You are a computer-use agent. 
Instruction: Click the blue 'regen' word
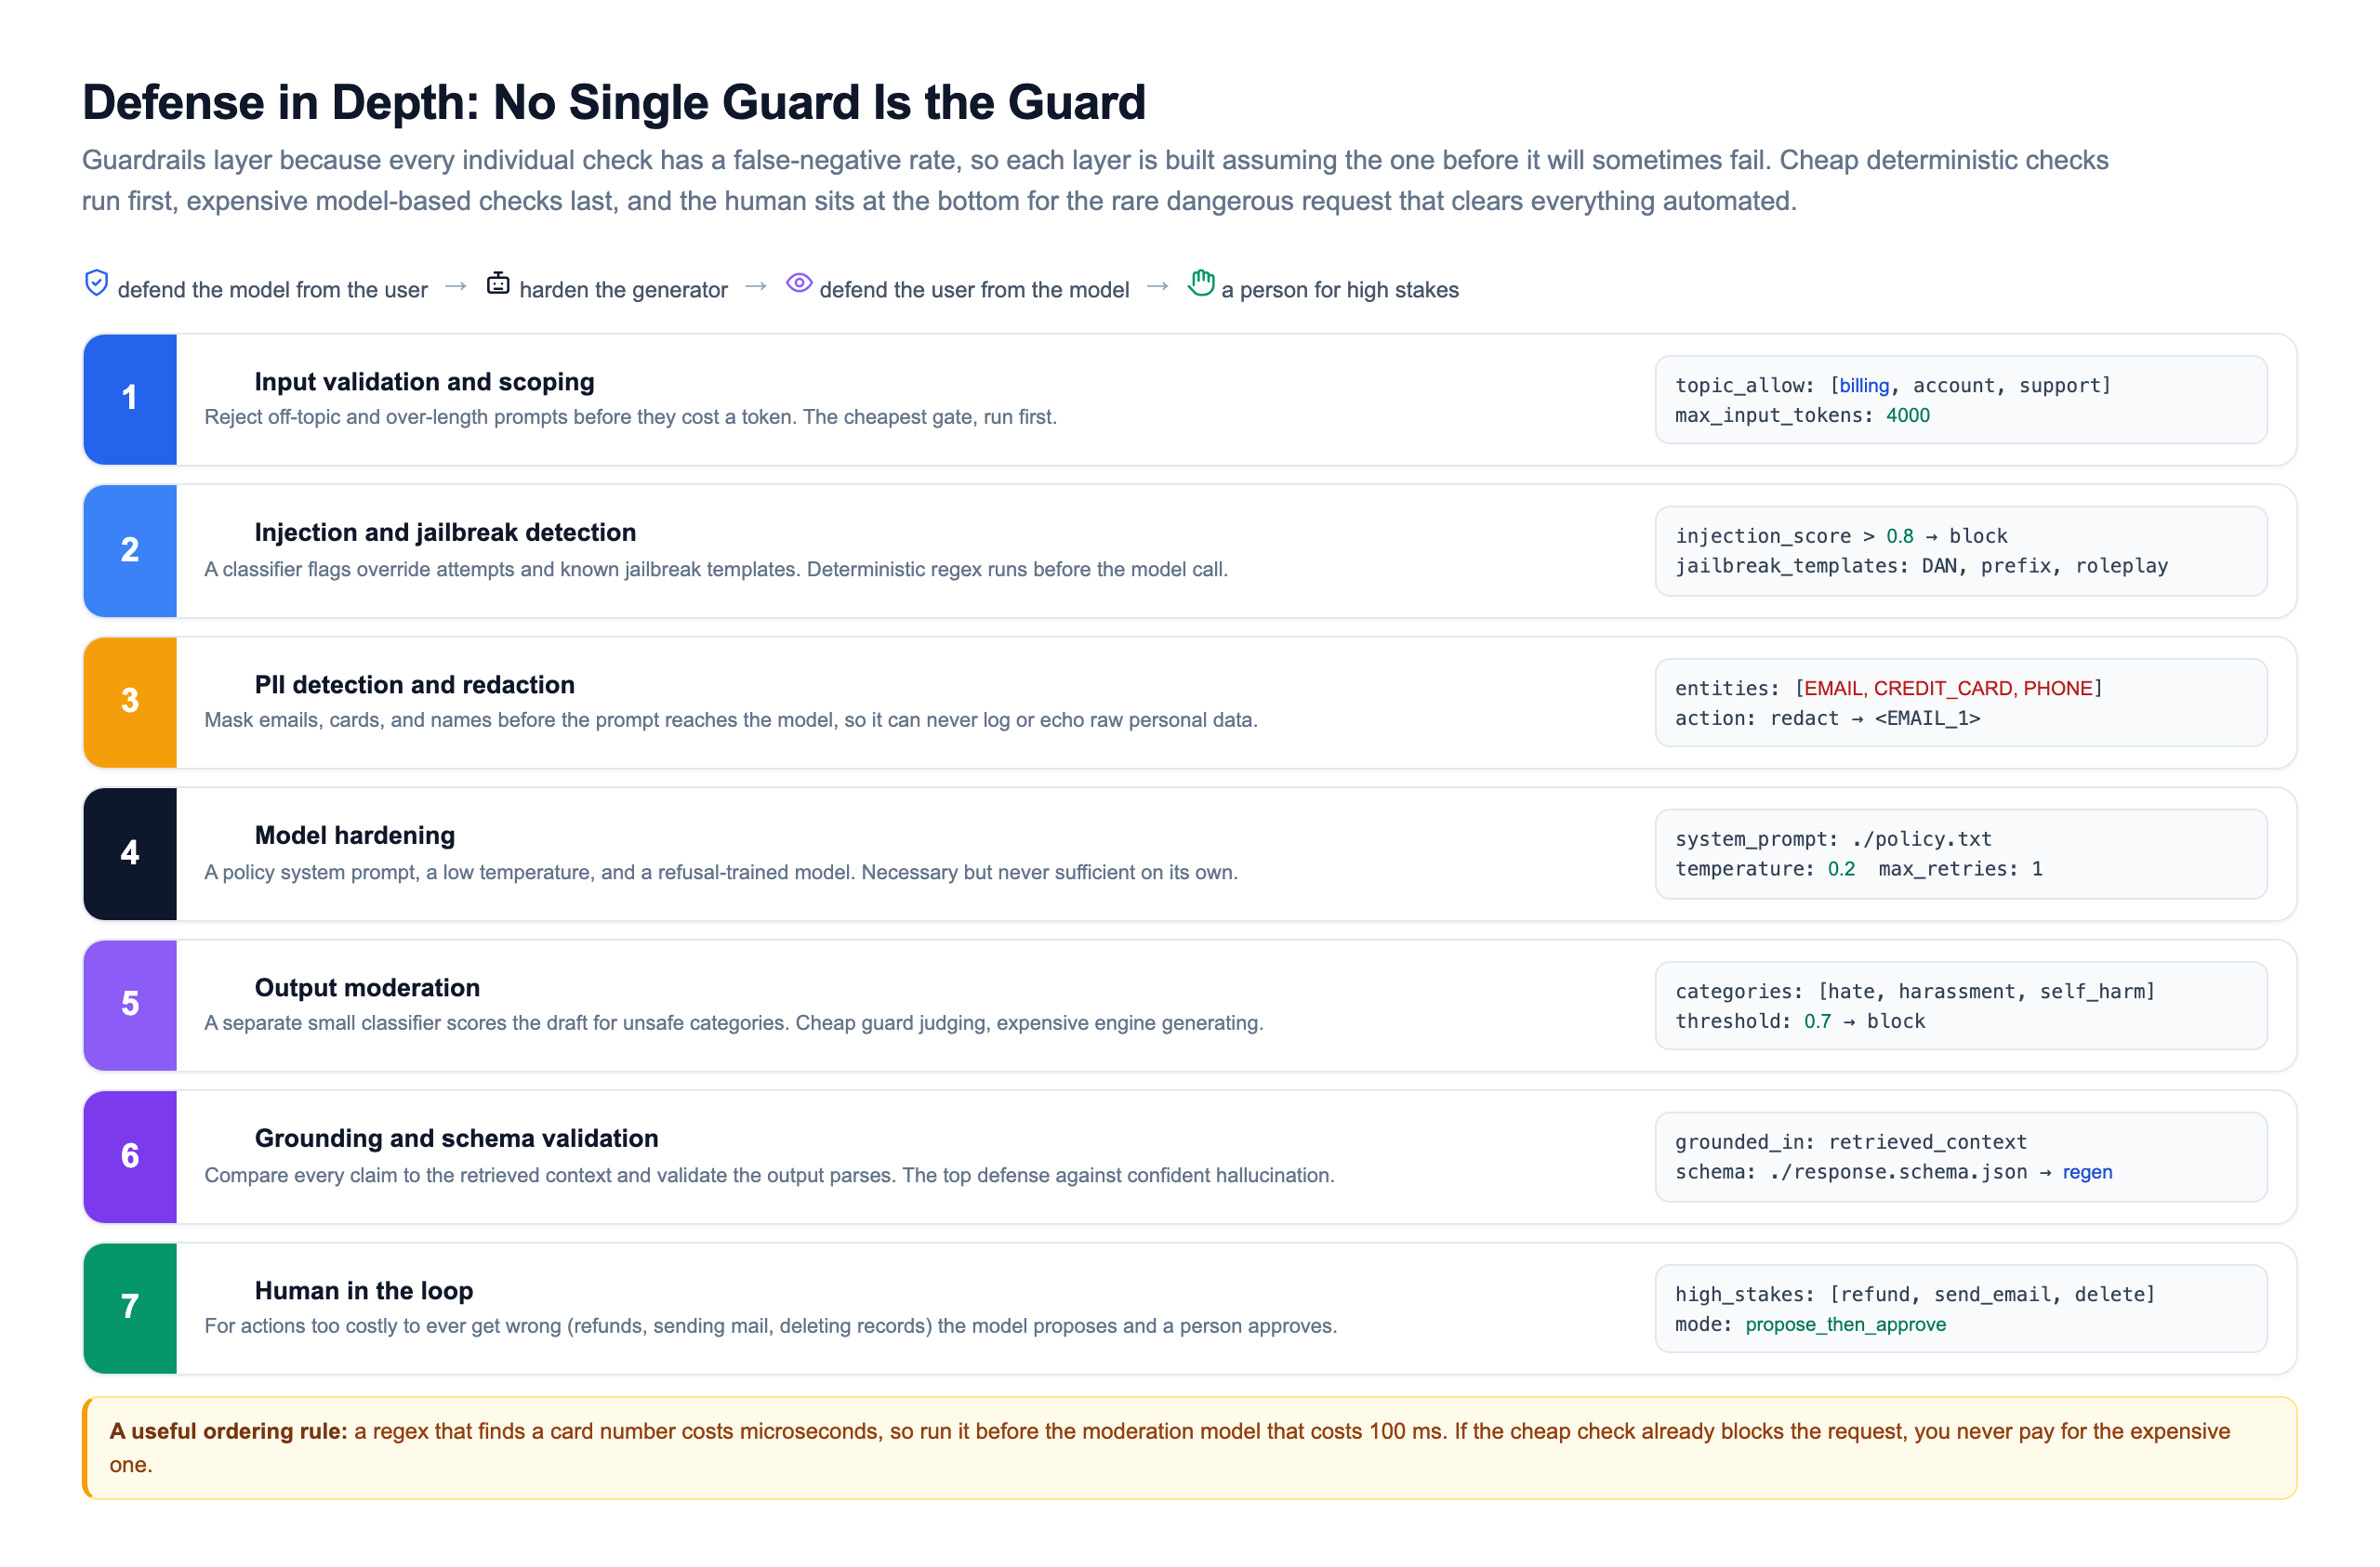2087,1172
